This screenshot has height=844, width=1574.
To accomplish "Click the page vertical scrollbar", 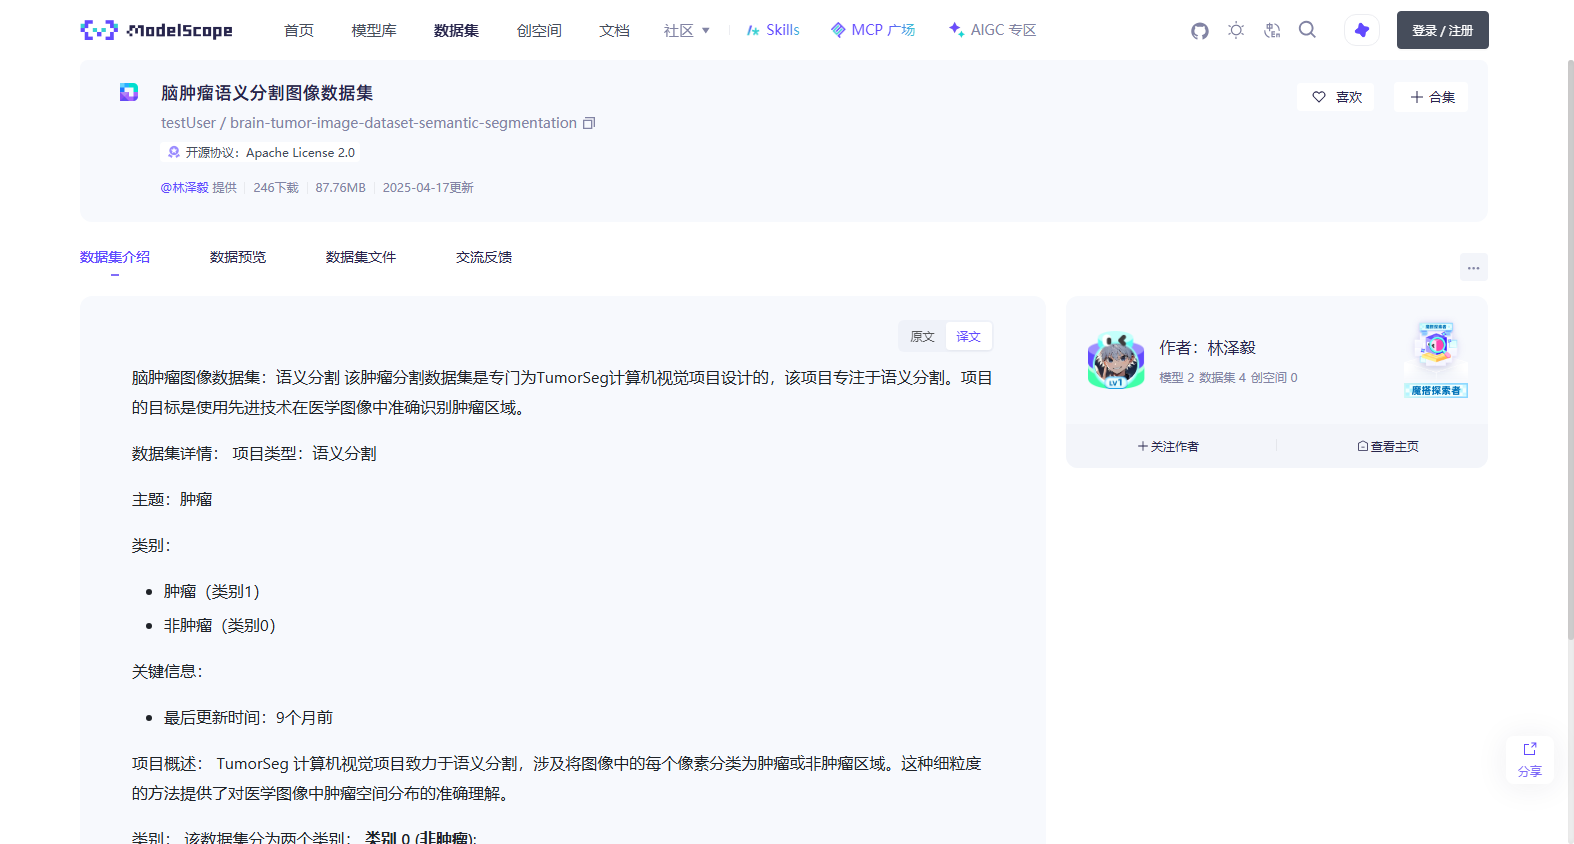I will point(1570,350).
